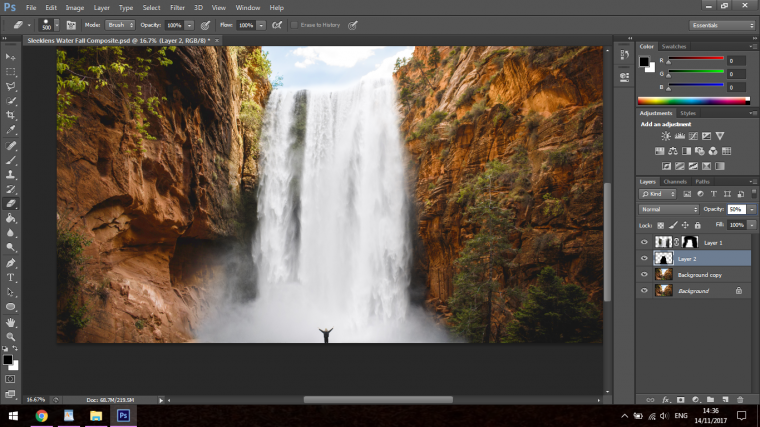Select the Lasso tool

point(10,86)
